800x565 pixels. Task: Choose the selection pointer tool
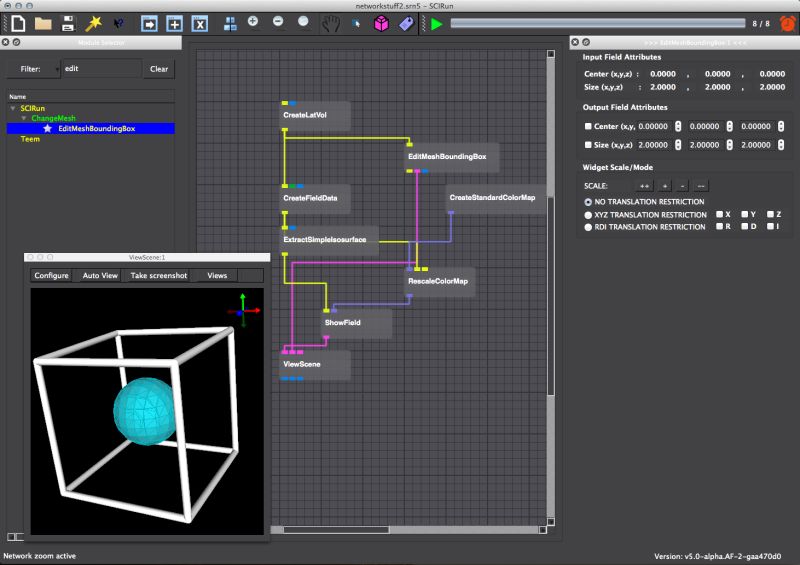[356, 23]
